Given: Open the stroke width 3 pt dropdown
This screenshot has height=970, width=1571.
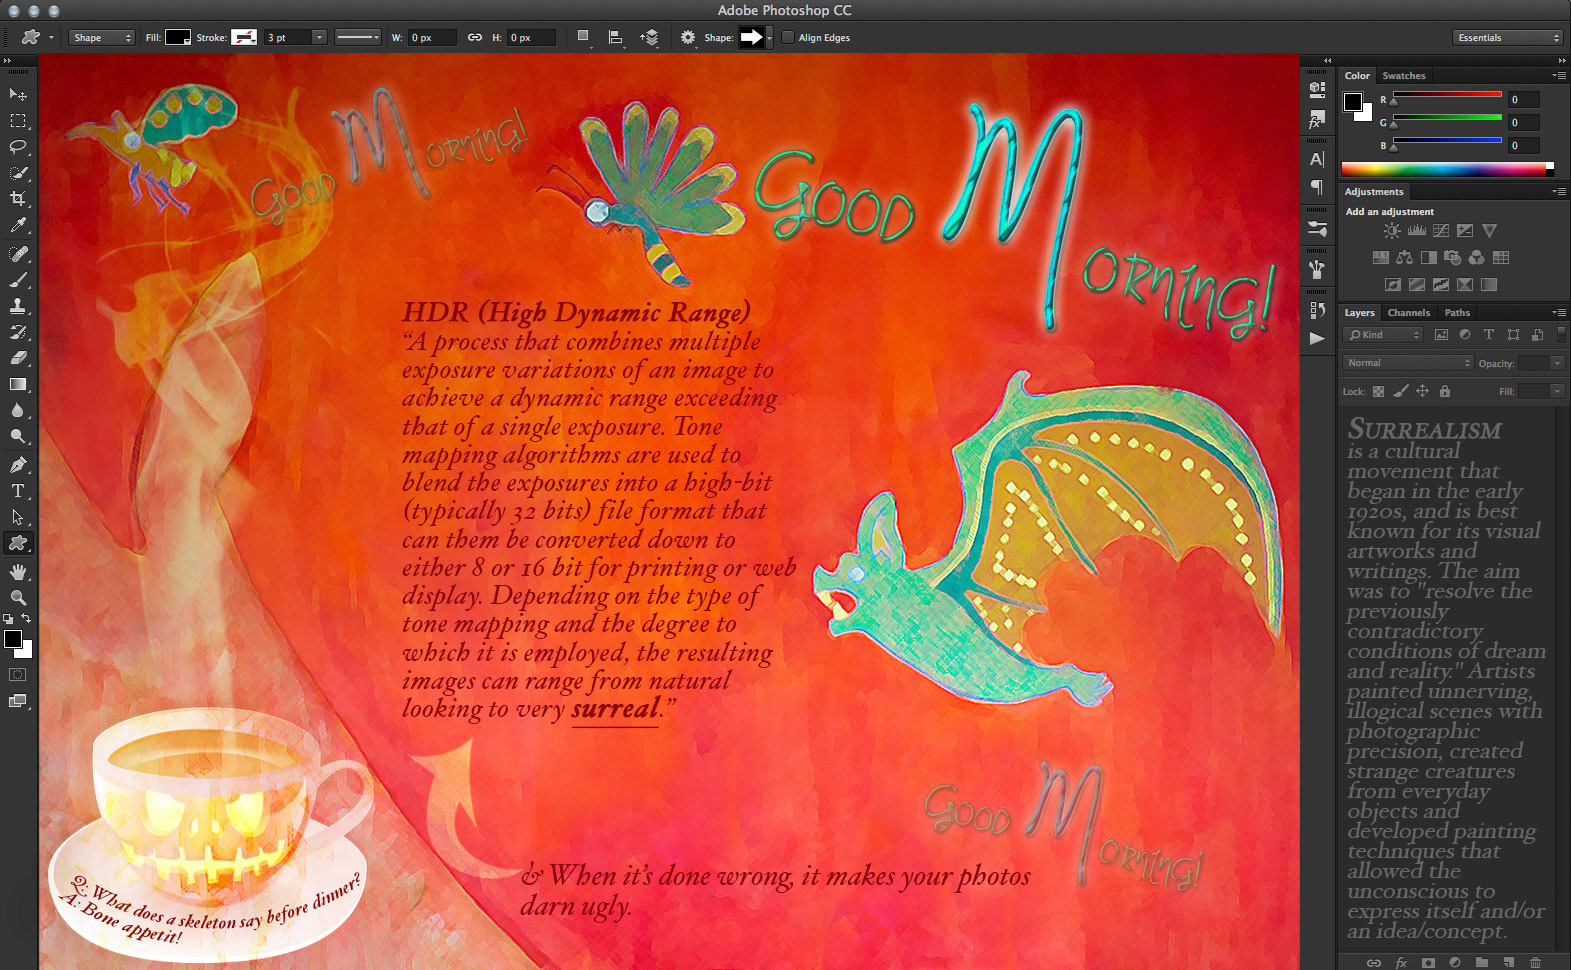Looking at the screenshot, I should tap(319, 38).
